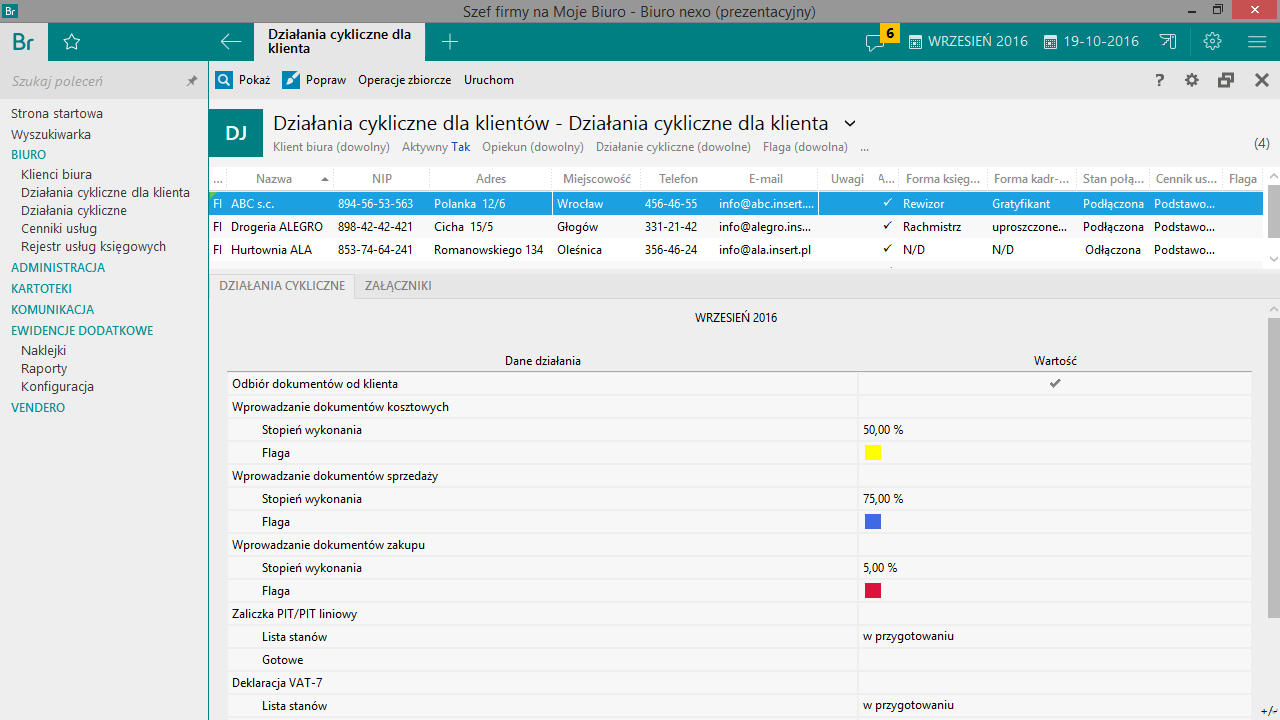The image size is (1280, 720).
Task: Sort by the Miejscowość column
Action: point(597,179)
